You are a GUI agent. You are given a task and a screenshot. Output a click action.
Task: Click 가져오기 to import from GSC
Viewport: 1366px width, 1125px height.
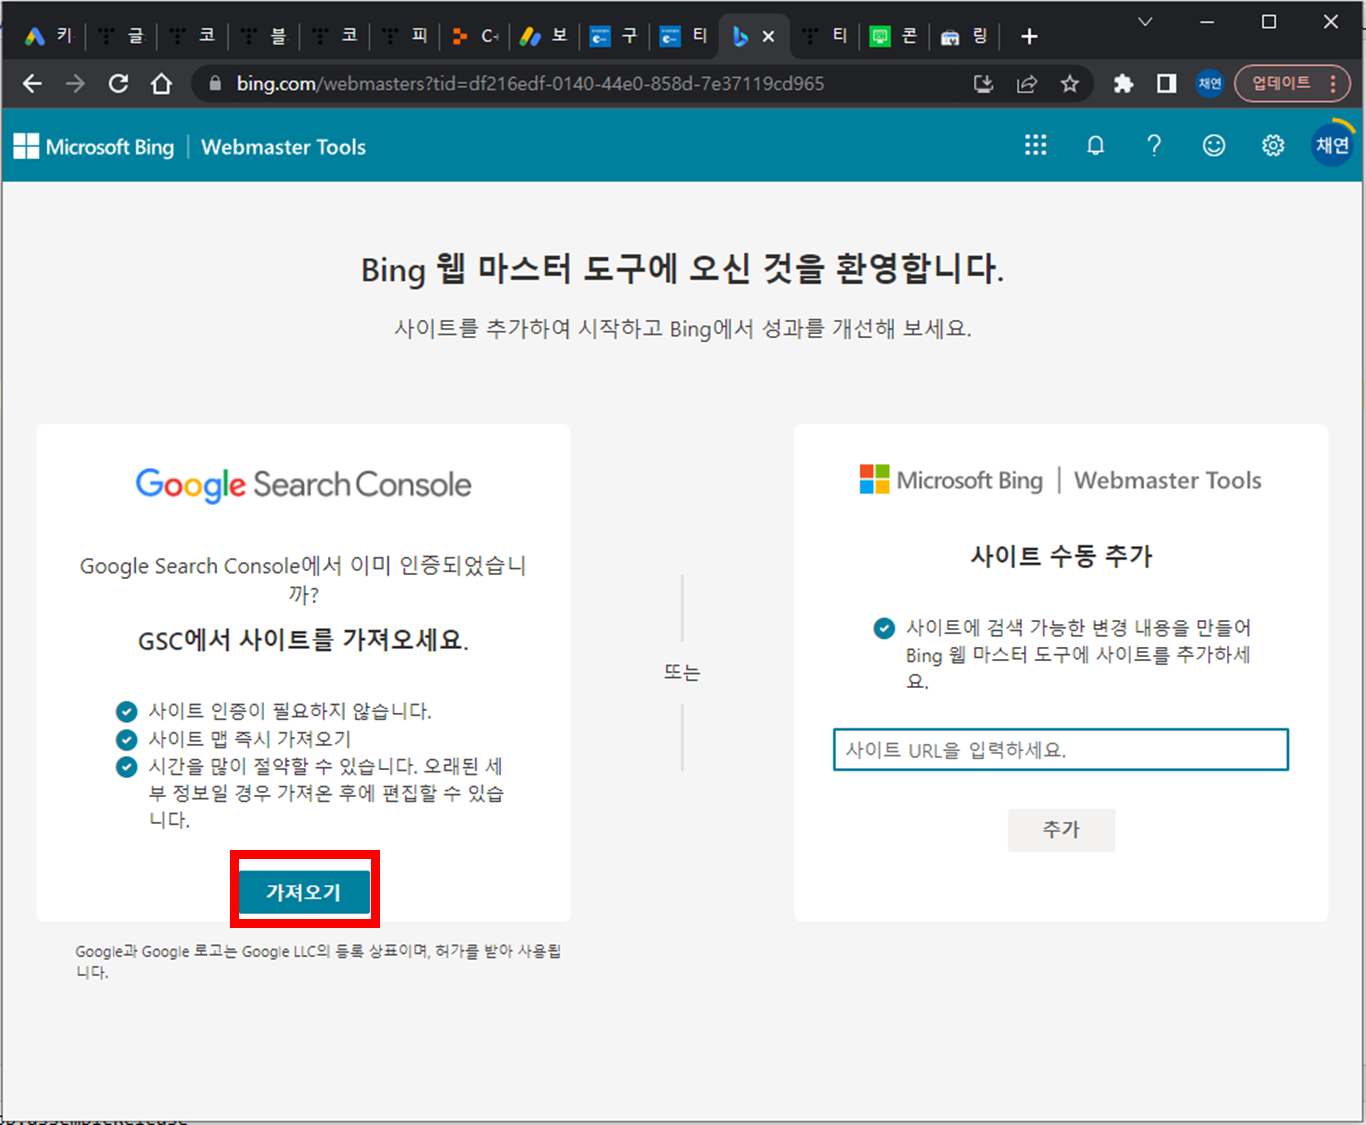pyautogui.click(x=304, y=892)
